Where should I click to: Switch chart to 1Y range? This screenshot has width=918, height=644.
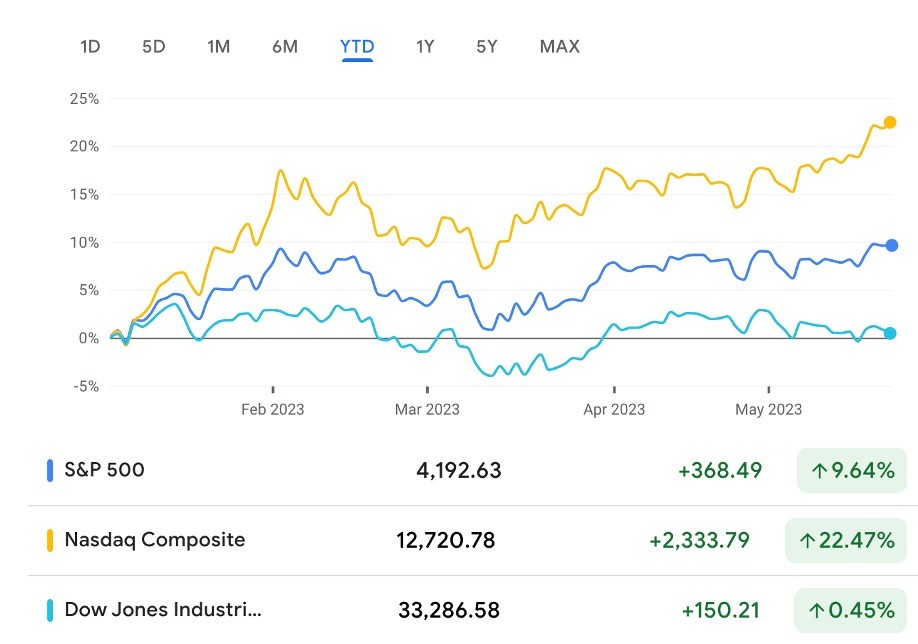pos(425,46)
